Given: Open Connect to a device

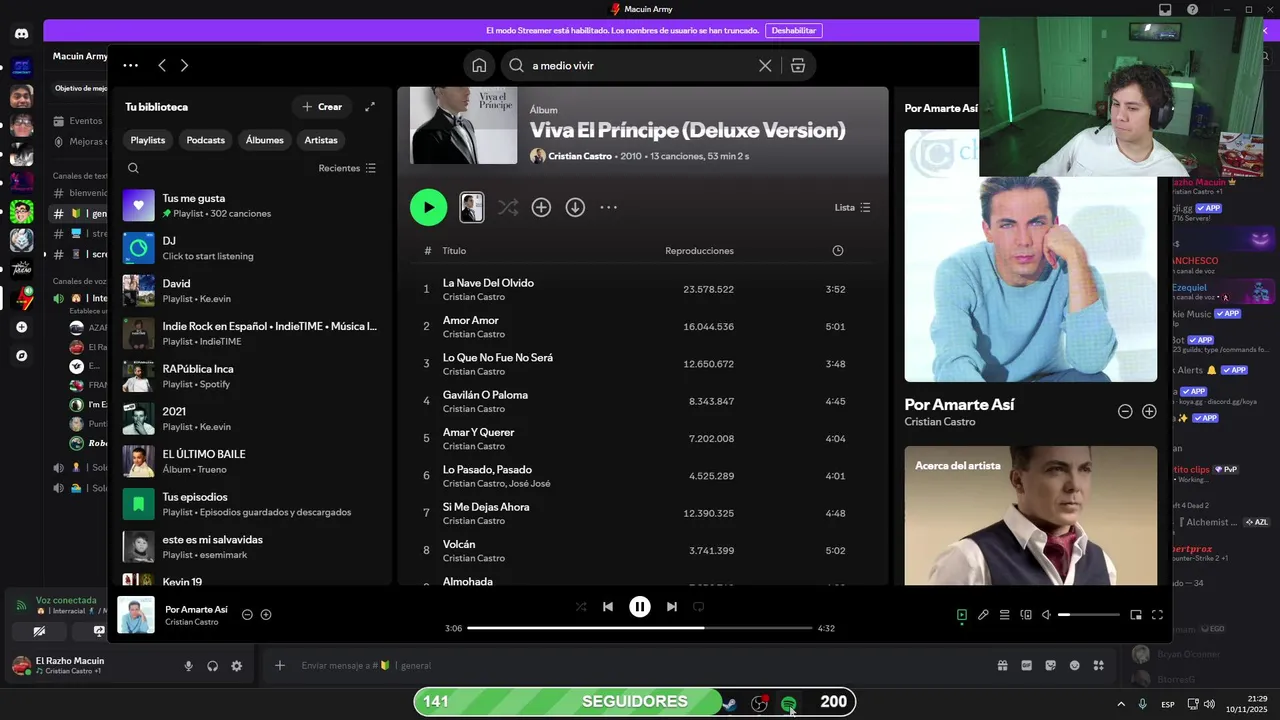Looking at the screenshot, I should pos(1026,615).
